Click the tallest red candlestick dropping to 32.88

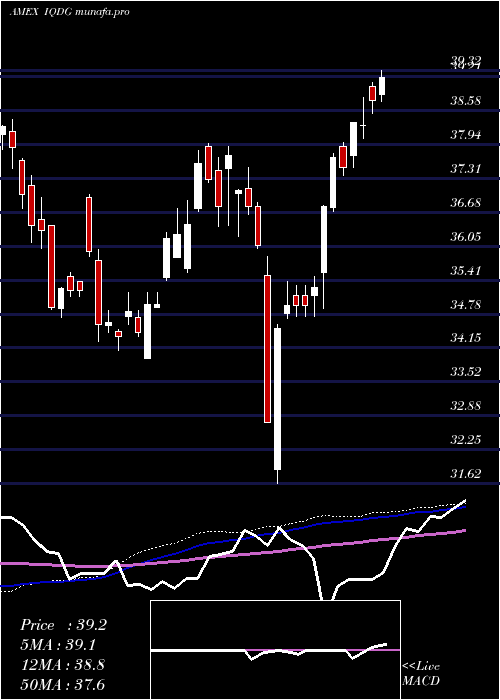tap(267, 349)
